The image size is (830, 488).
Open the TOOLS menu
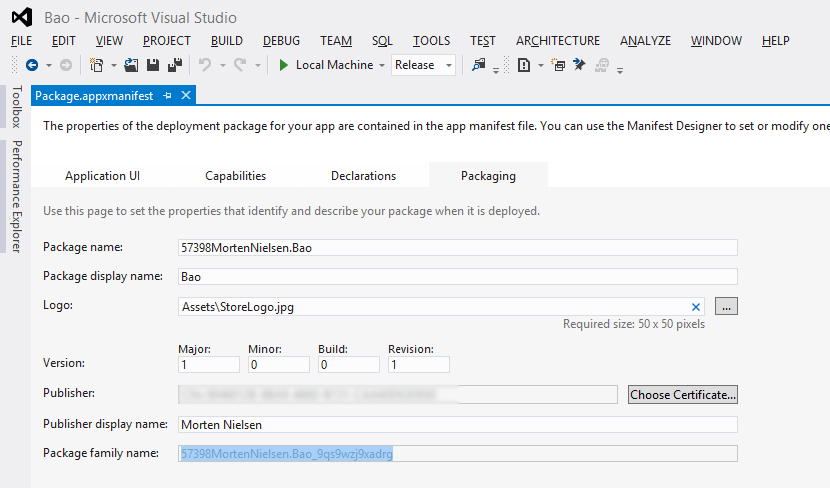(431, 41)
